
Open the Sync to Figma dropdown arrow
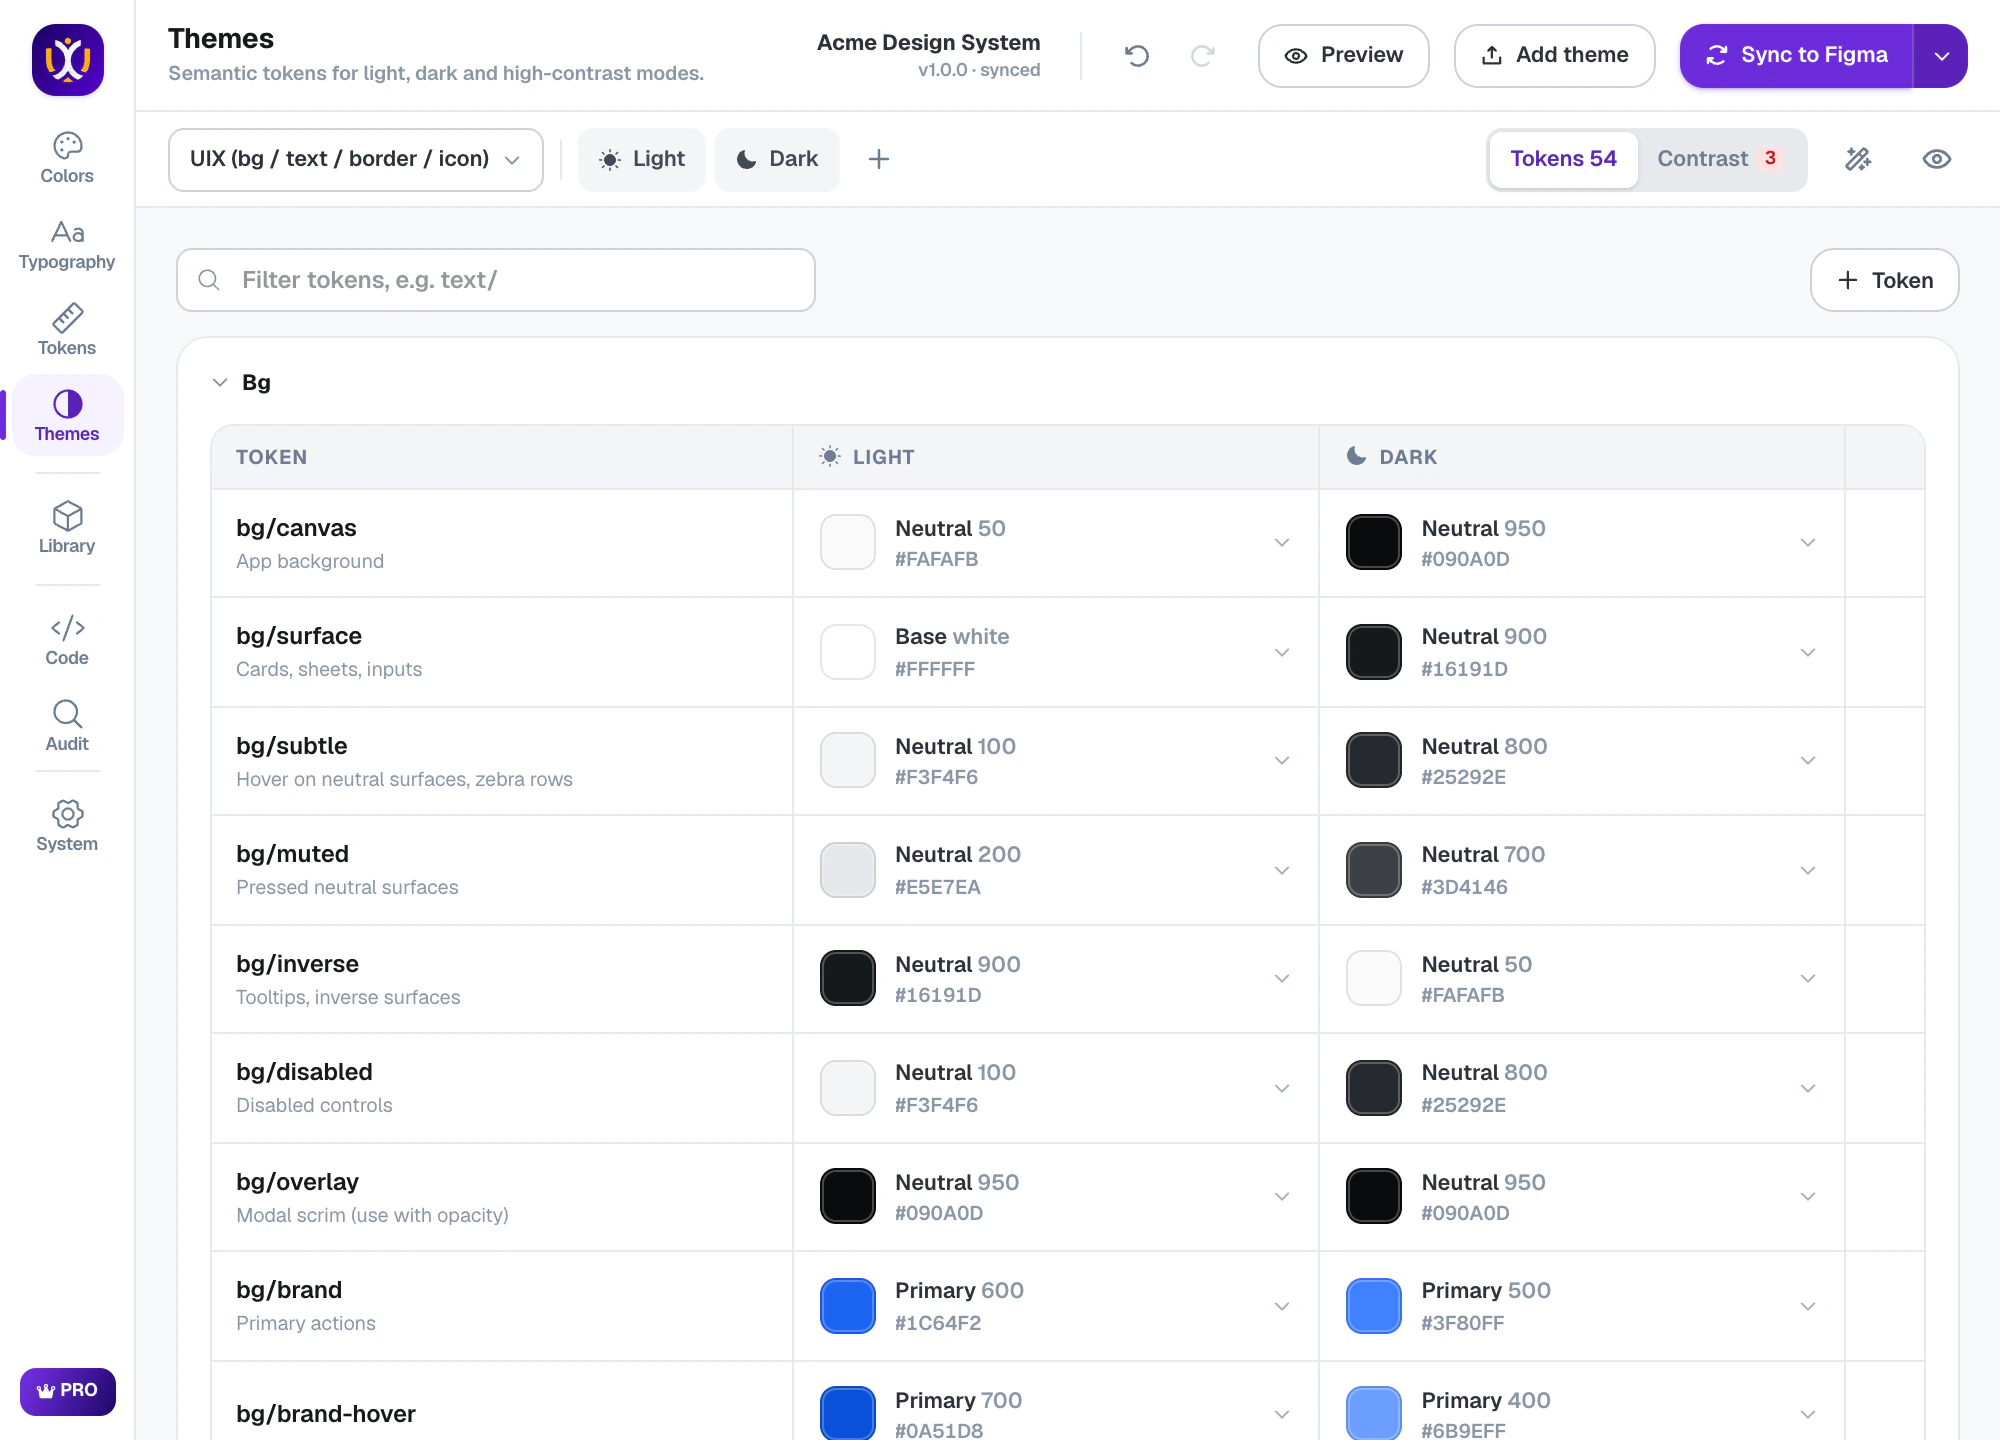coord(1941,56)
